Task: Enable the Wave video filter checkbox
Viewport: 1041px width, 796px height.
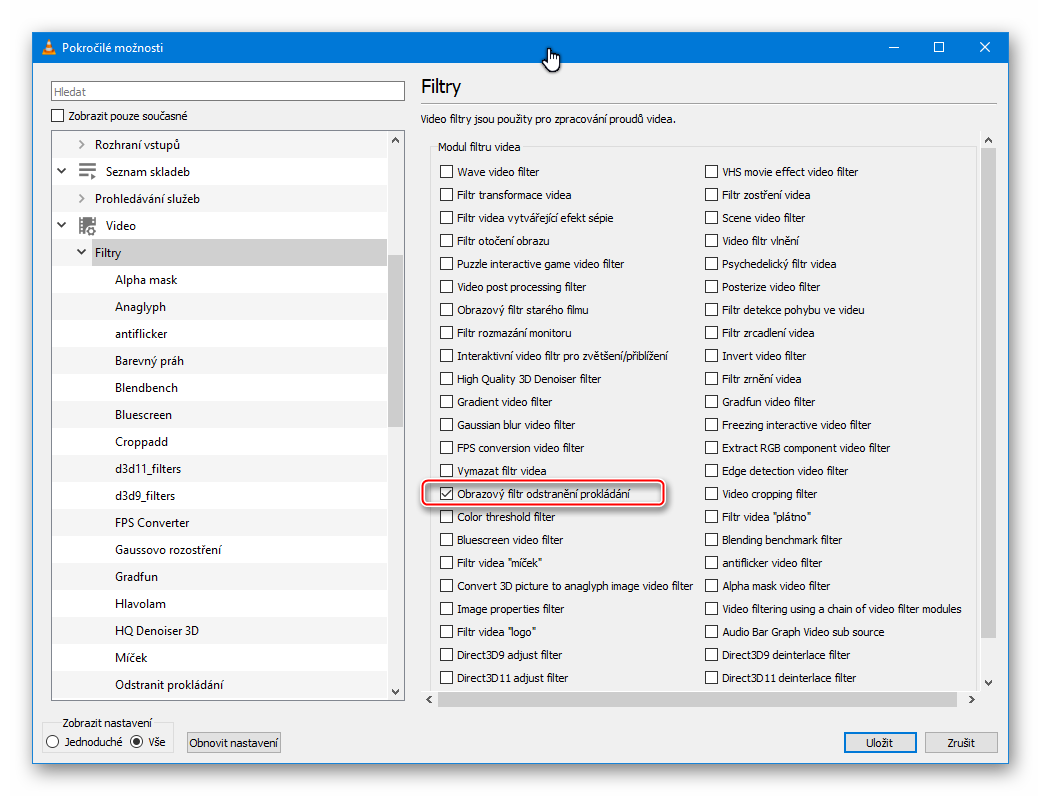Action: (x=447, y=172)
